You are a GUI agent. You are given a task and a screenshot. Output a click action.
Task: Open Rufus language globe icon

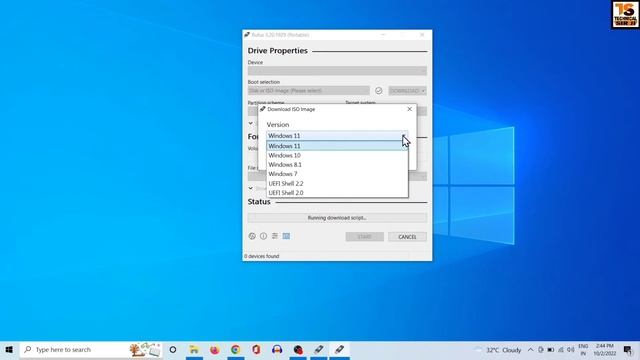coord(252,236)
